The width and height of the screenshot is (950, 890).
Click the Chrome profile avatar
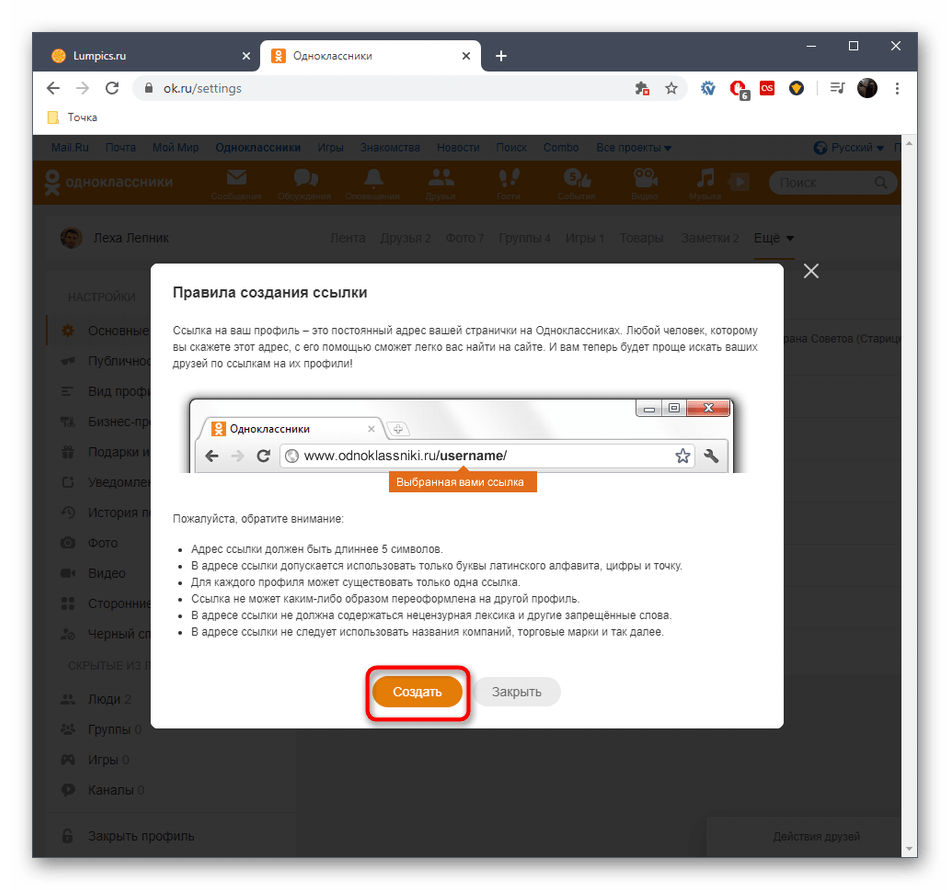tap(867, 88)
